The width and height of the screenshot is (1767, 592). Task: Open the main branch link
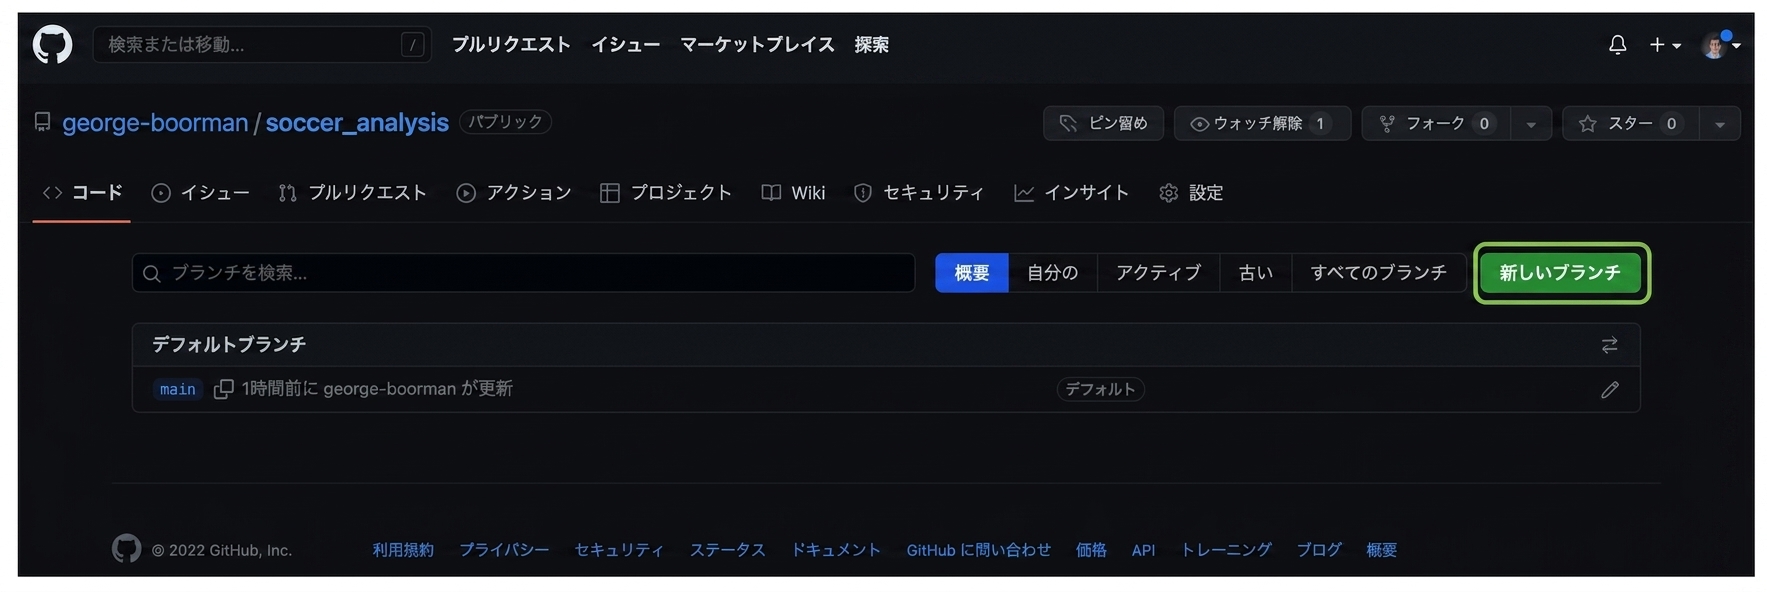(x=178, y=389)
